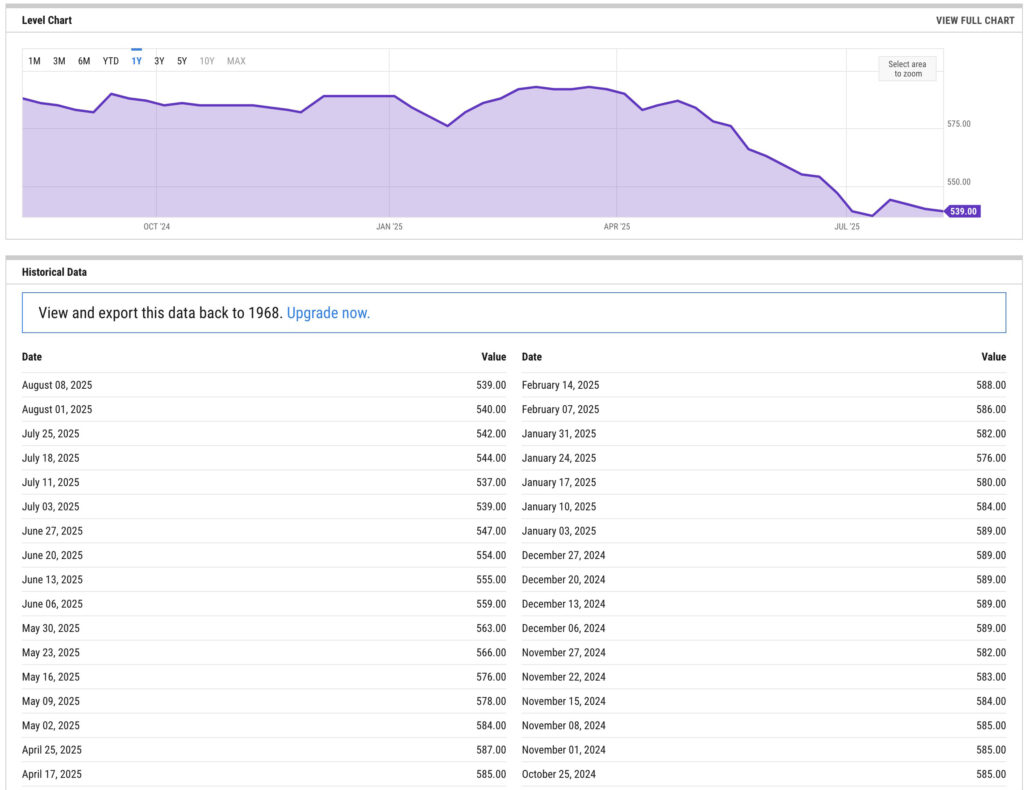
Task: Click the 537.00 value for July 11
Action: [x=491, y=482]
